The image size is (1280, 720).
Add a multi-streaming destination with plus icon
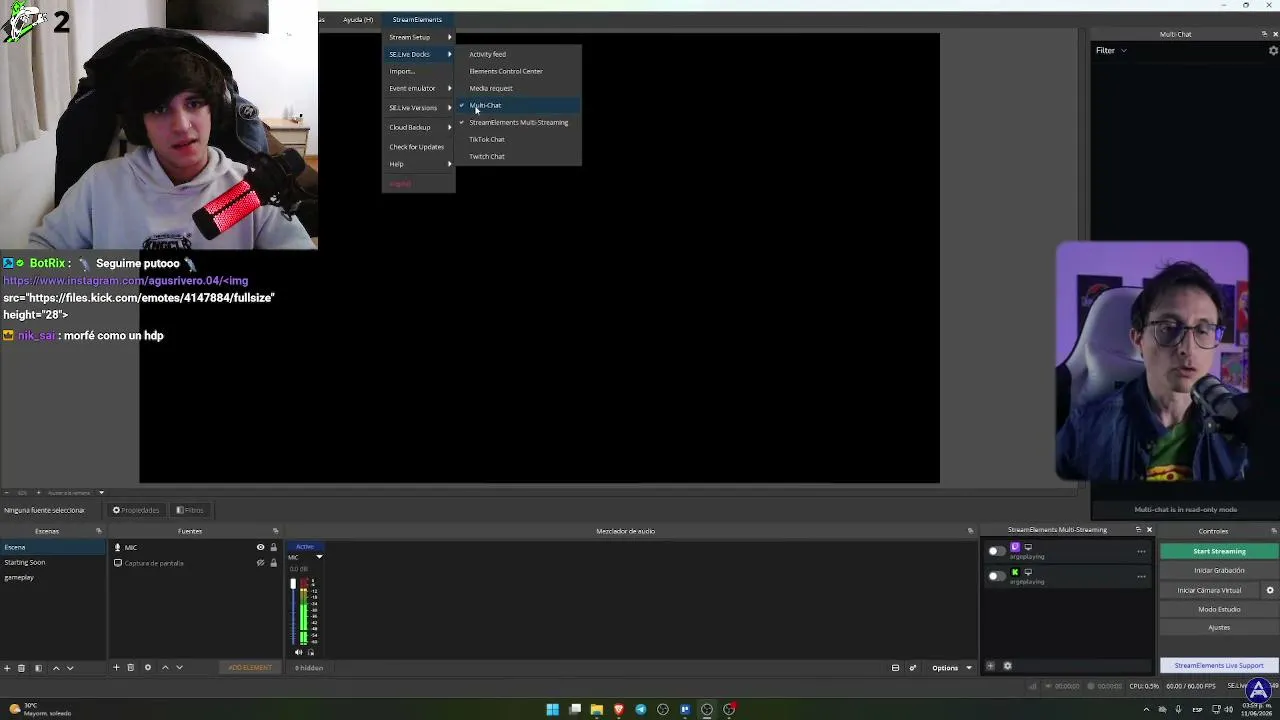pyautogui.click(x=990, y=666)
